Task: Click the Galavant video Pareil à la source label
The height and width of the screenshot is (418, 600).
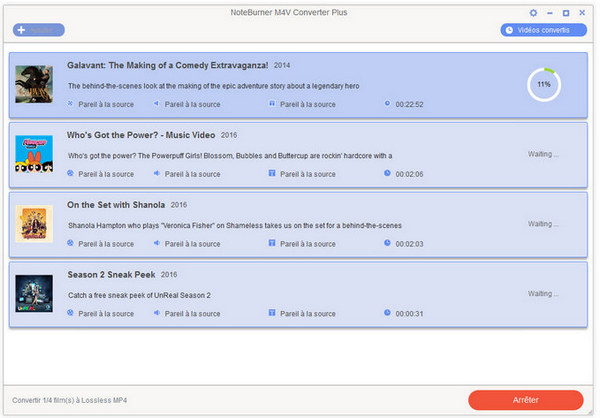Action: [106, 104]
